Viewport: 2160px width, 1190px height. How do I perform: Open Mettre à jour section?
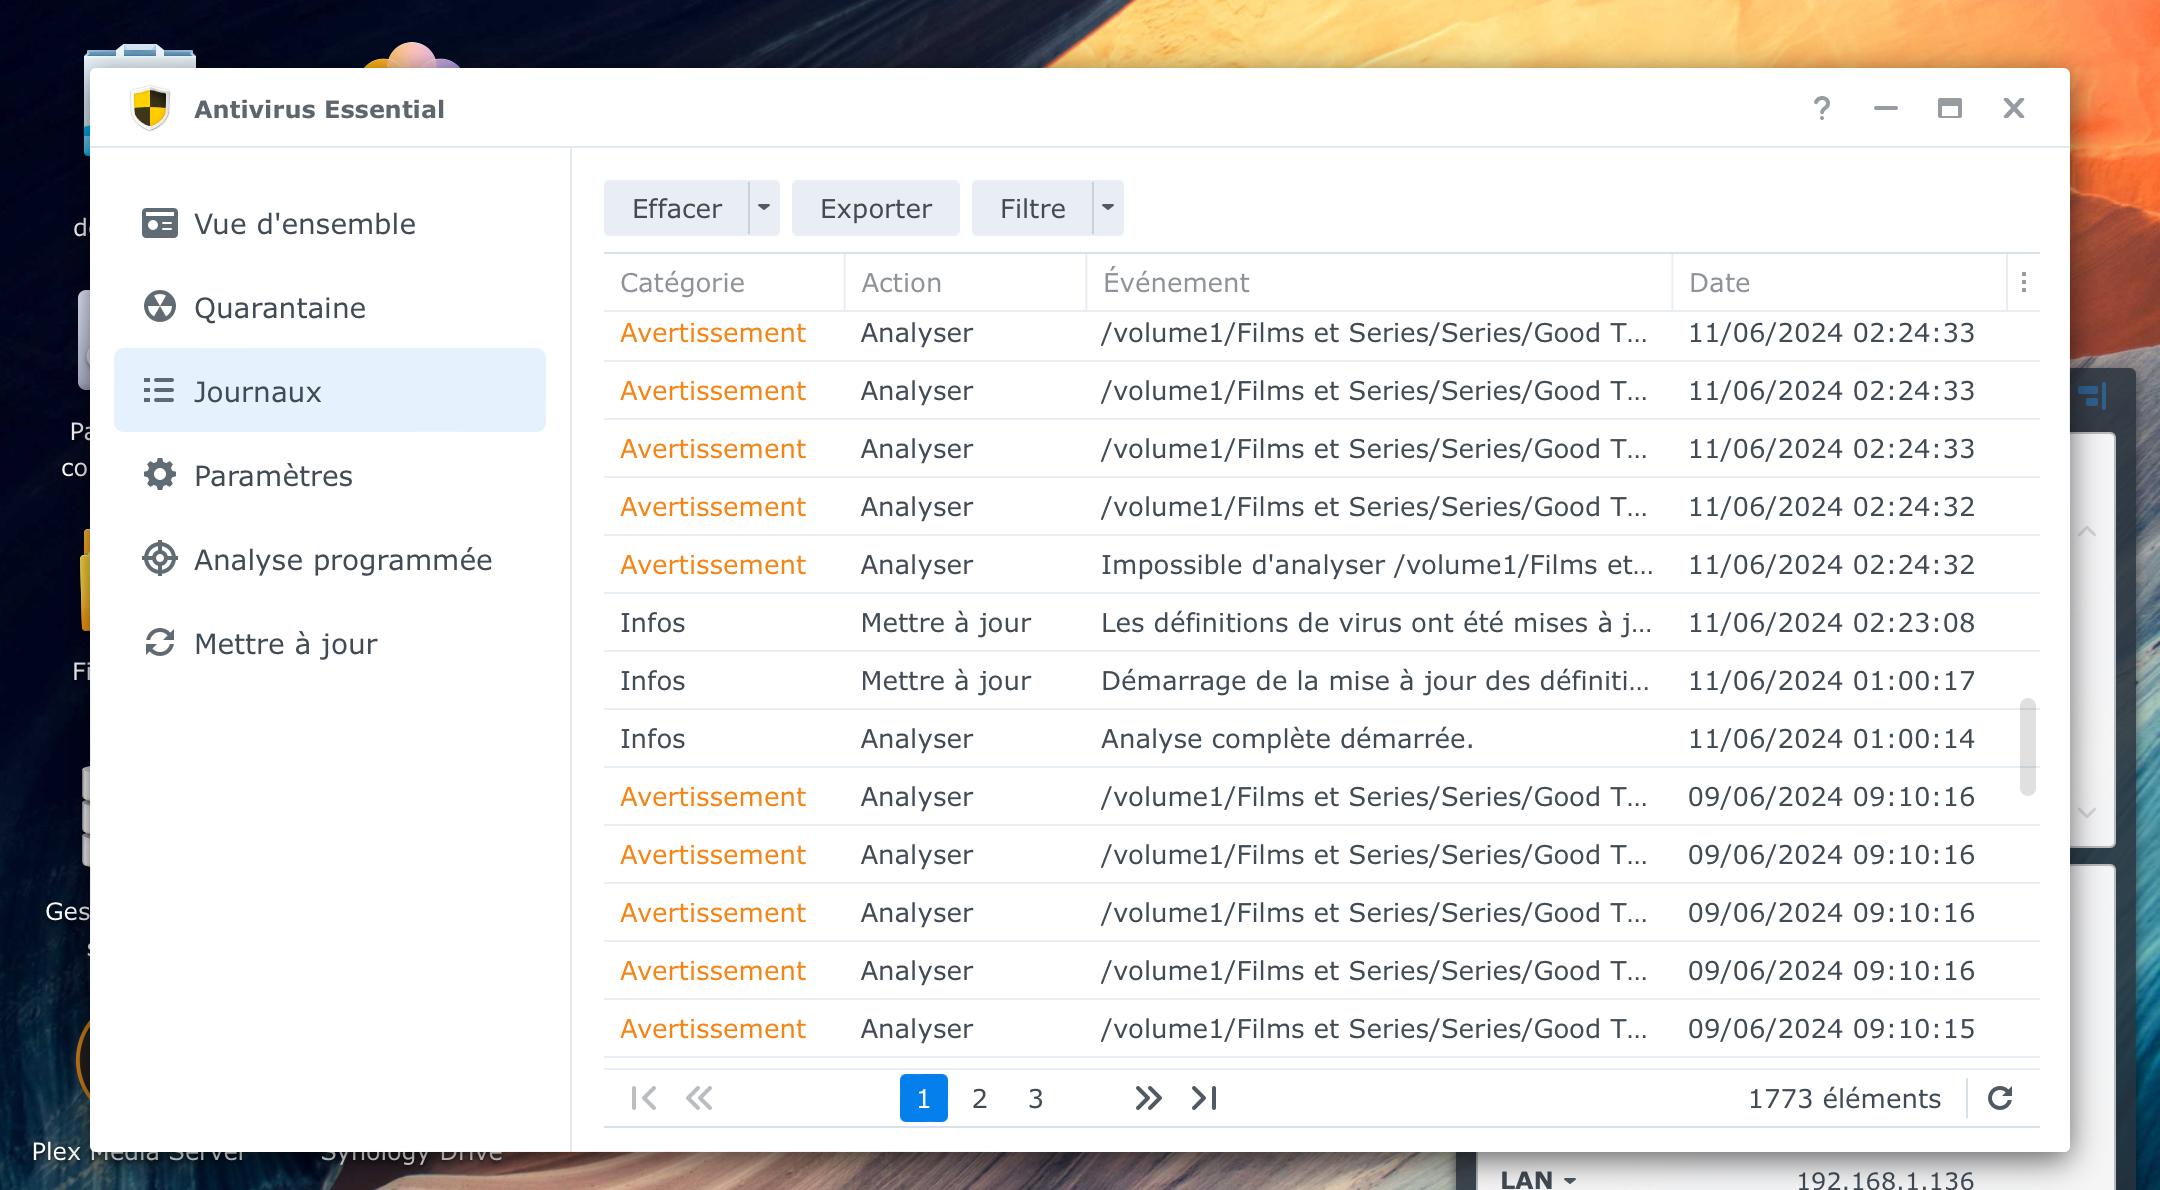tap(285, 644)
